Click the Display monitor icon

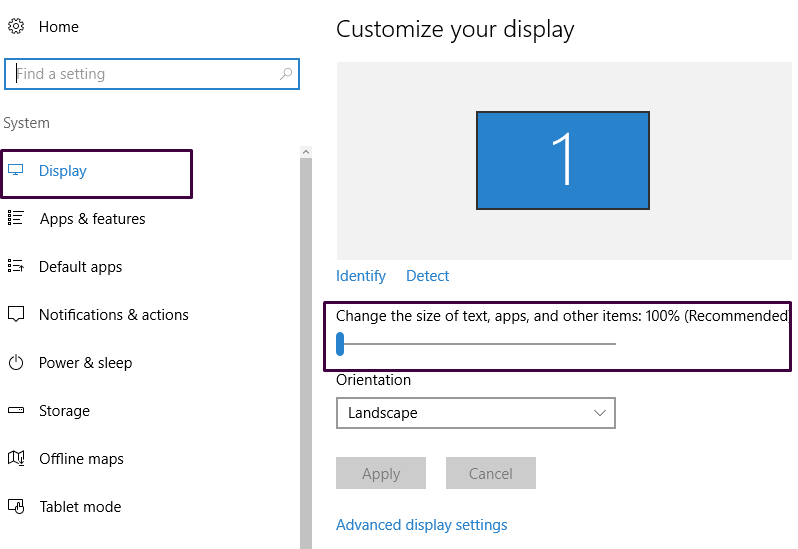(x=16, y=170)
